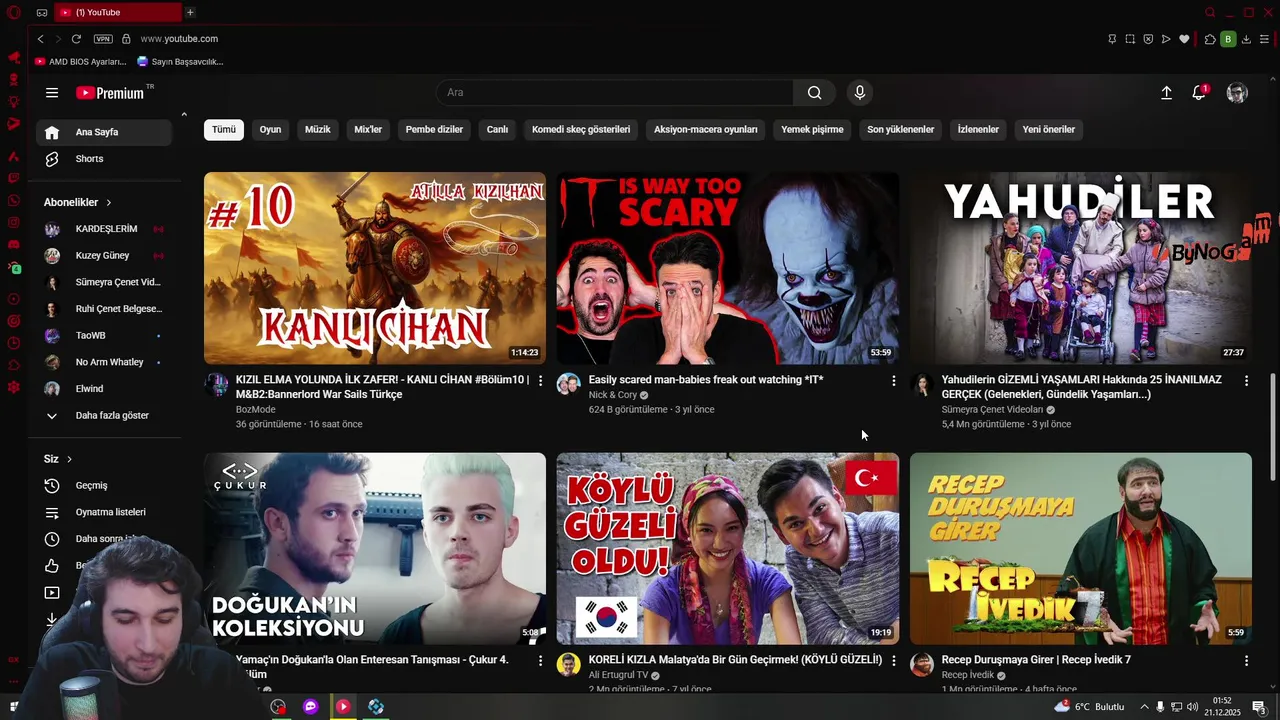Open the Elwind subscription channel

[x=104, y=389]
